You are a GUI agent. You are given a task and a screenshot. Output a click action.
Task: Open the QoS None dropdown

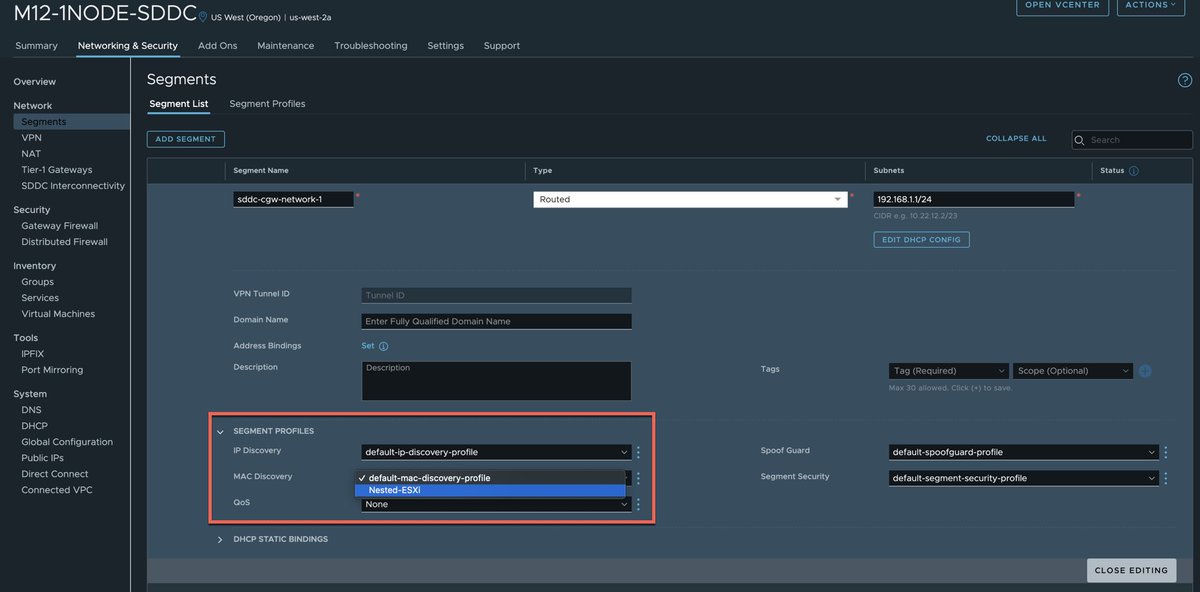[496, 504]
